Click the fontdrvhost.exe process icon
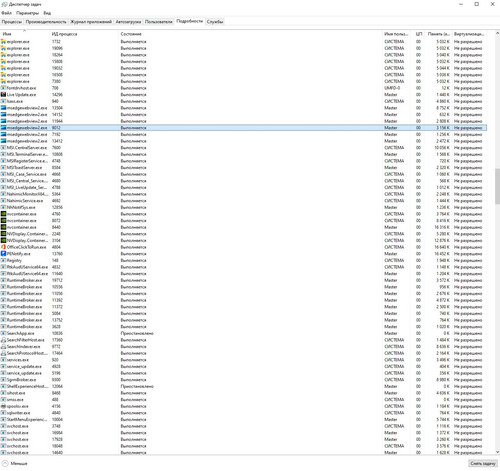This screenshot has width=500, height=471. point(3,88)
